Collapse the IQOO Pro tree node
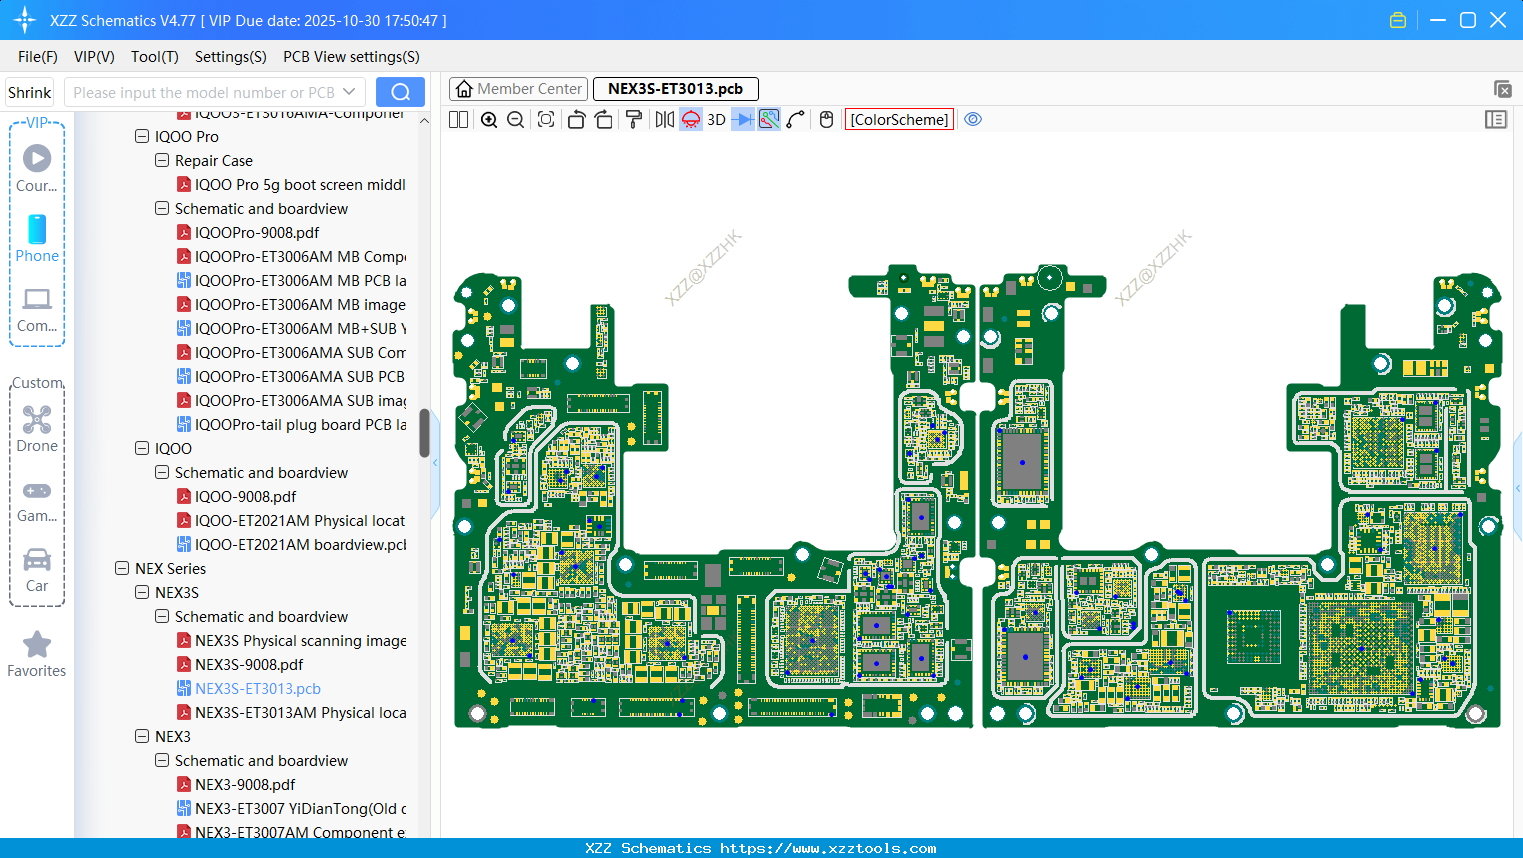Viewport: 1523px width, 858px height. coord(142,137)
